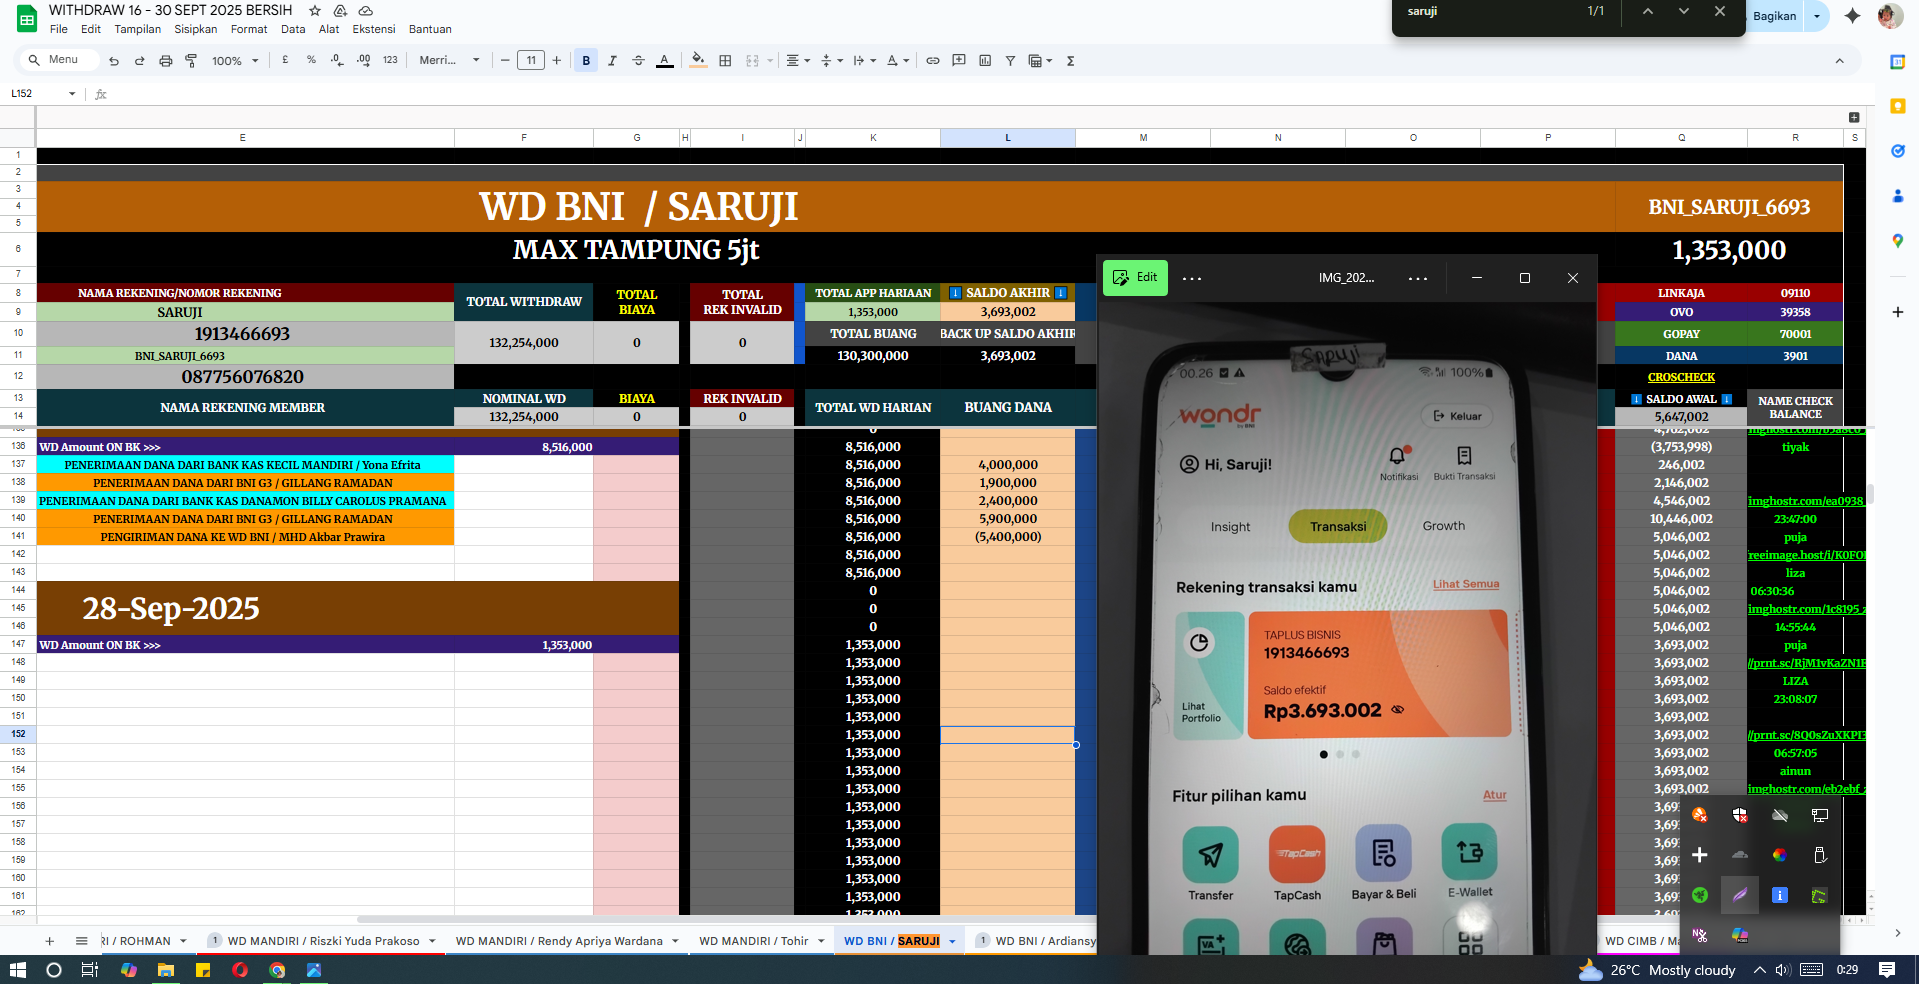Image resolution: width=1919 pixels, height=984 pixels.
Task: Open File Explorer from taskbar
Action: point(166,970)
